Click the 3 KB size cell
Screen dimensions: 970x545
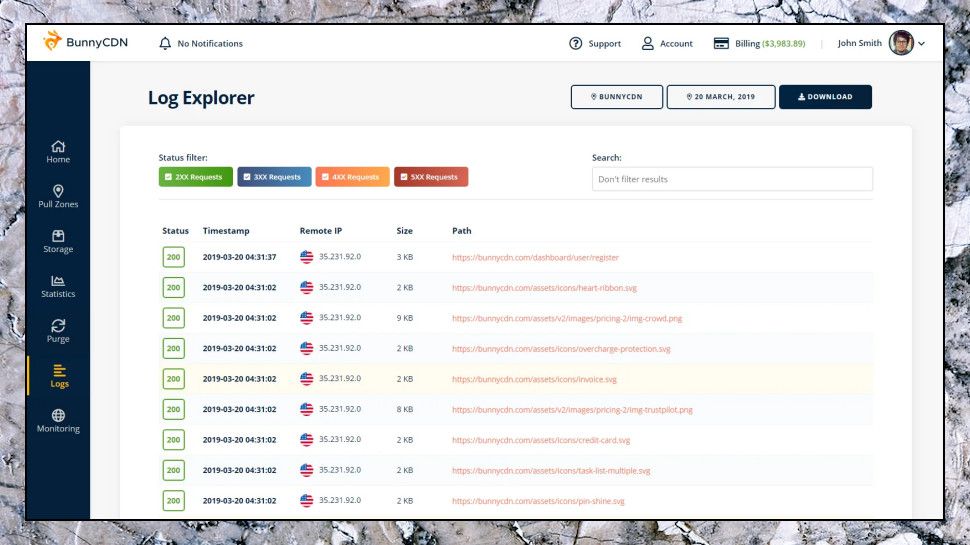[405, 257]
